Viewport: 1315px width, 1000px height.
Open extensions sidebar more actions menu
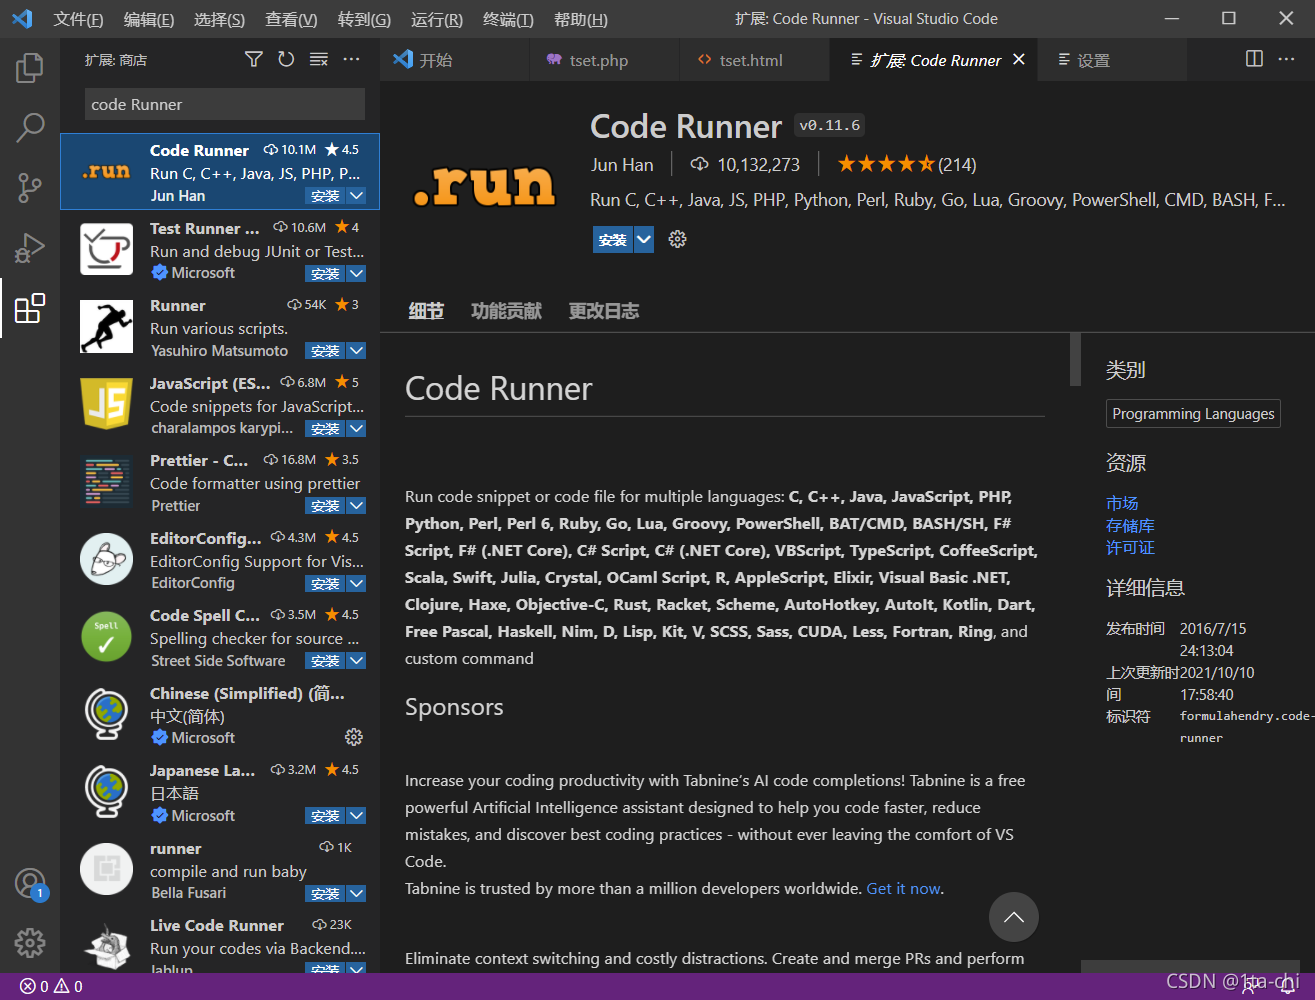click(351, 60)
